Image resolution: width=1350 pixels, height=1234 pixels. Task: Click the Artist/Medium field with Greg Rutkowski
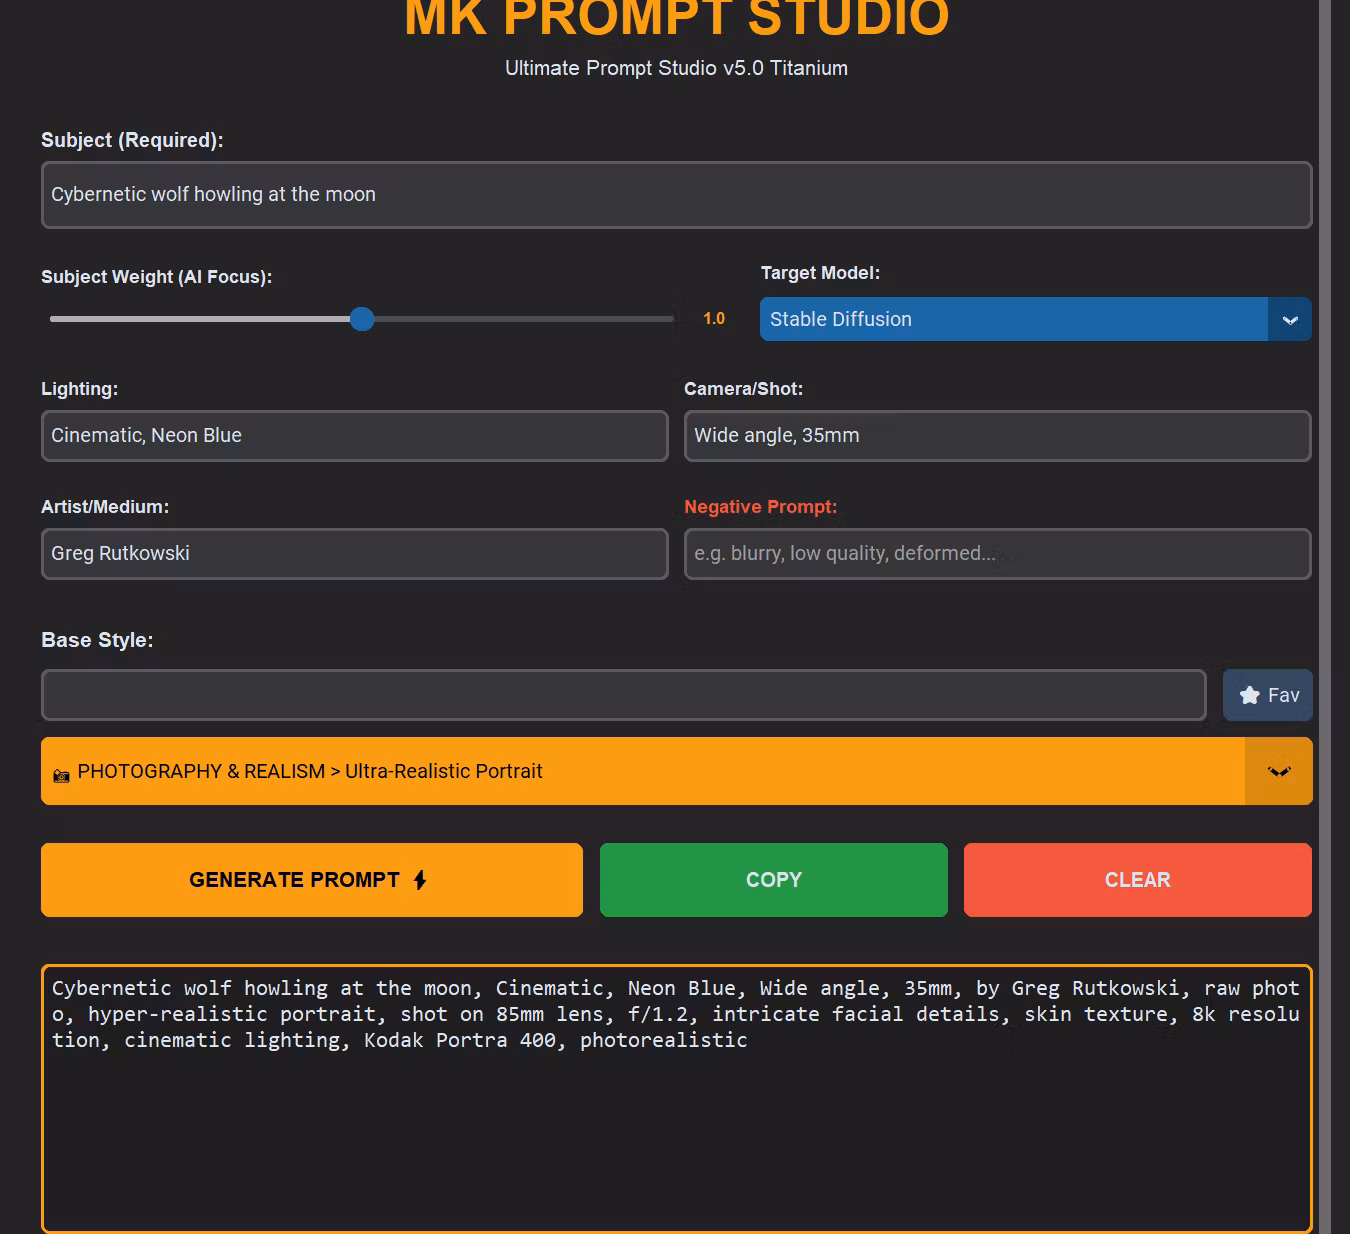tap(354, 554)
